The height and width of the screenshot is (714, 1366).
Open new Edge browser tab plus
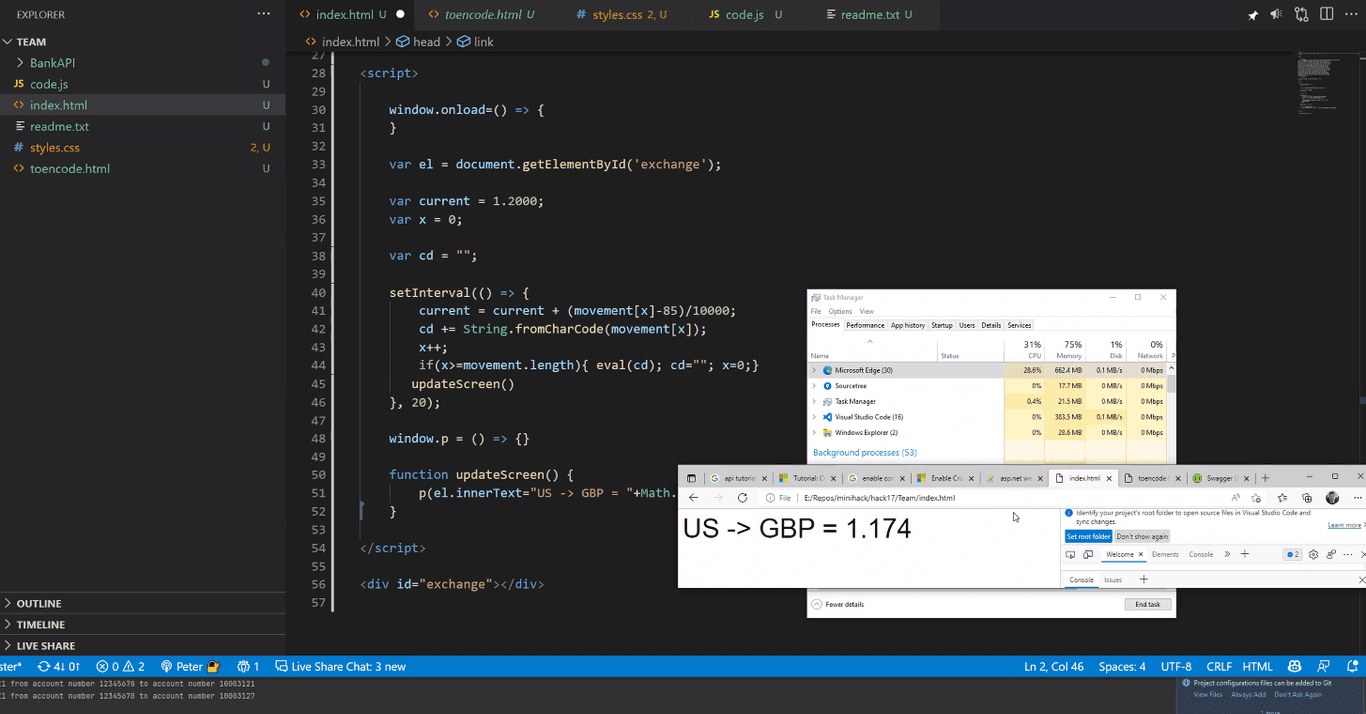click(x=1265, y=479)
